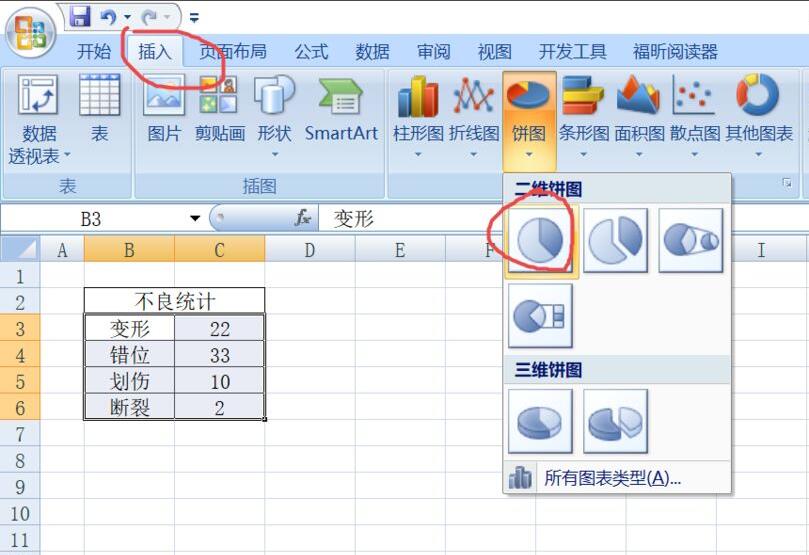This screenshot has height=555, width=809.
Task: Open 其他图表 other charts menu
Action: coord(758,116)
